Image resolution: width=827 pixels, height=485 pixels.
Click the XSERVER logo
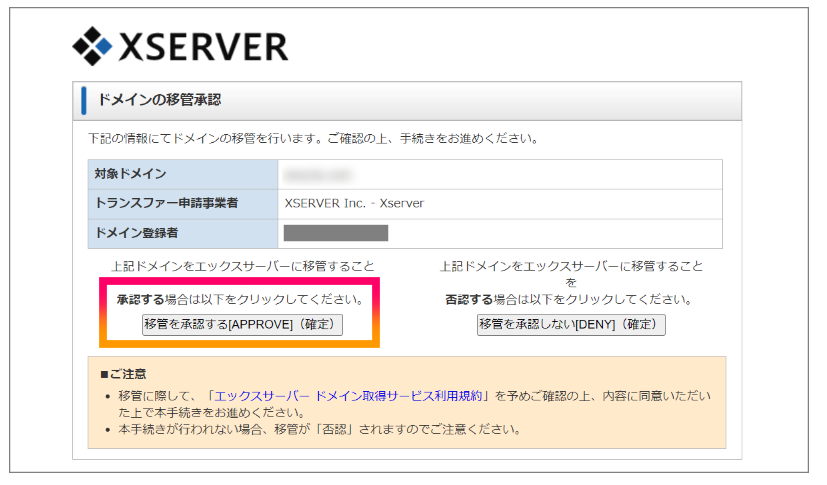(x=180, y=46)
